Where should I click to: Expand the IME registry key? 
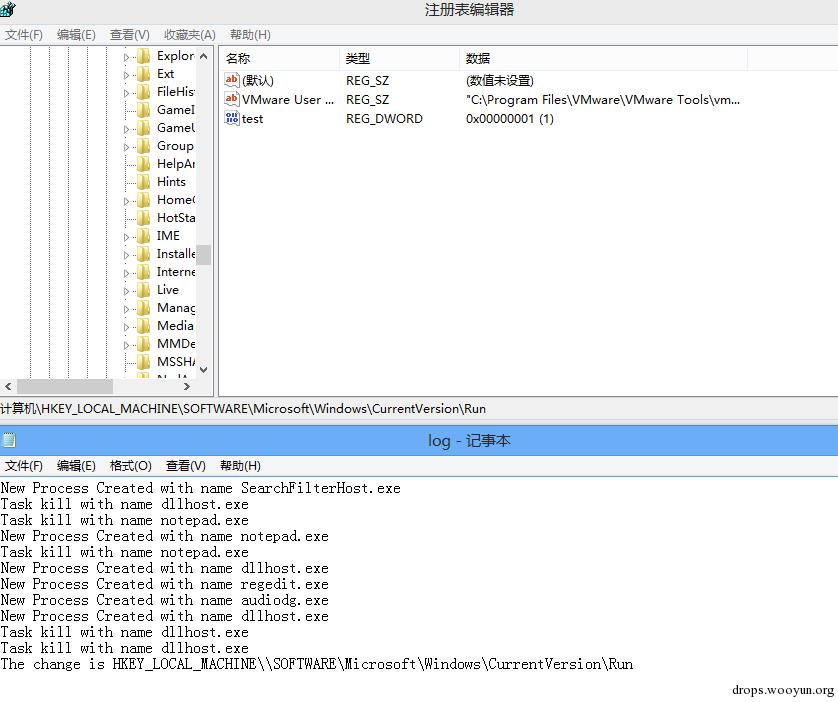(126, 237)
